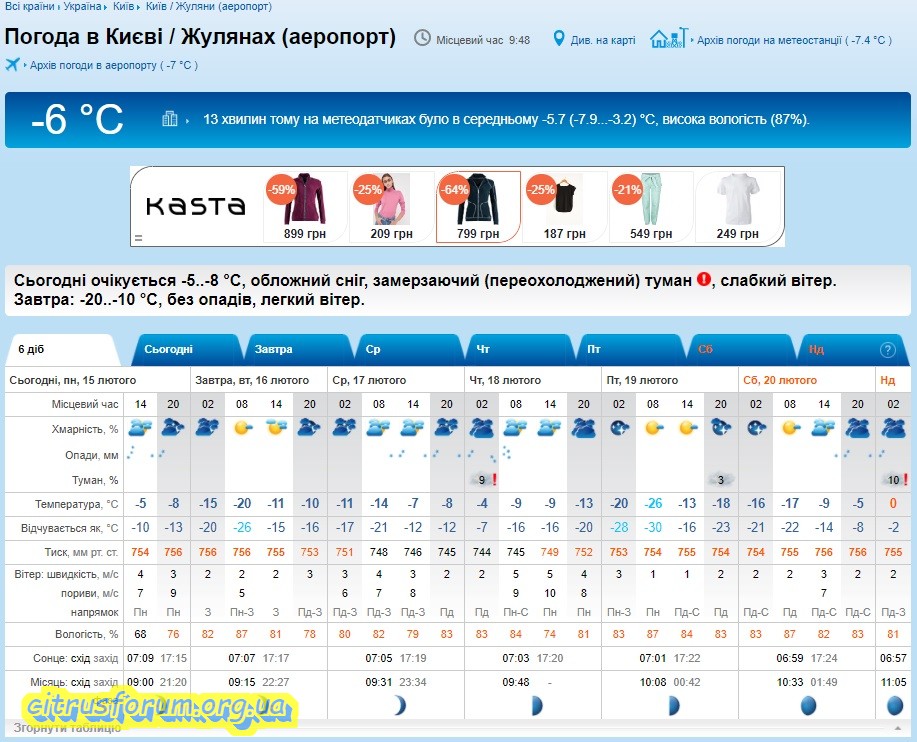Click the weather station archive icon
The width and height of the screenshot is (917, 742).
669,39
